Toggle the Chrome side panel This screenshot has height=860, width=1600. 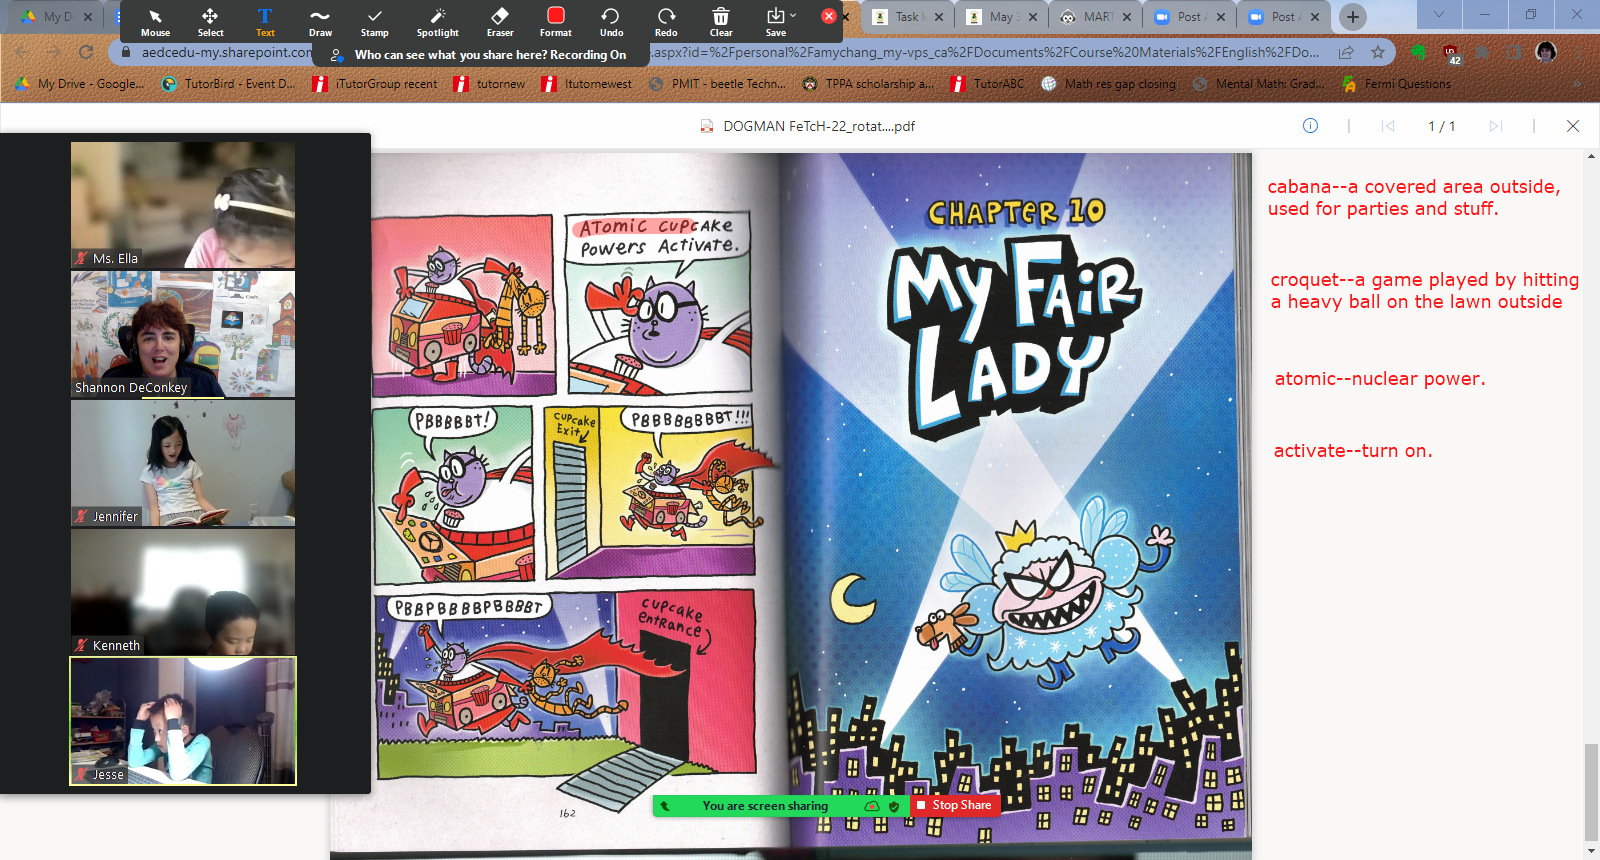pyautogui.click(x=1515, y=52)
